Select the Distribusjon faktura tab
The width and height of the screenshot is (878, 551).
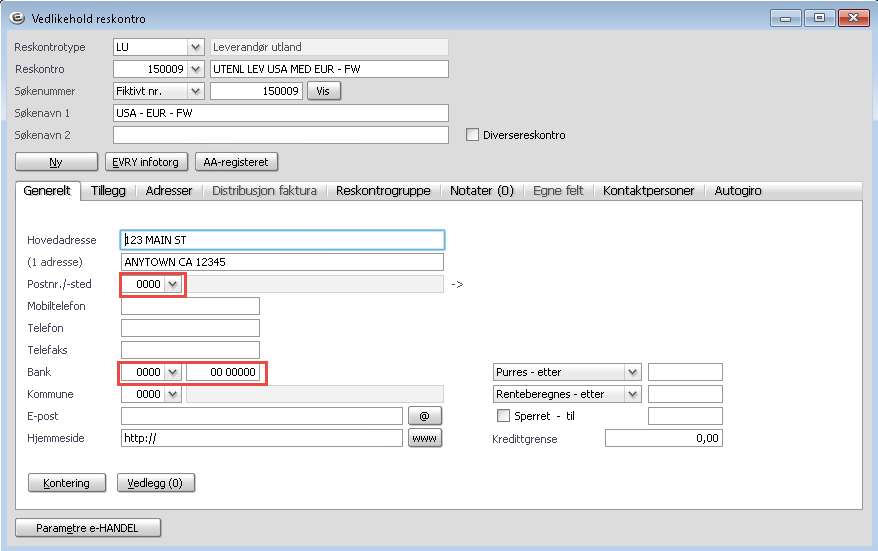click(x=264, y=190)
